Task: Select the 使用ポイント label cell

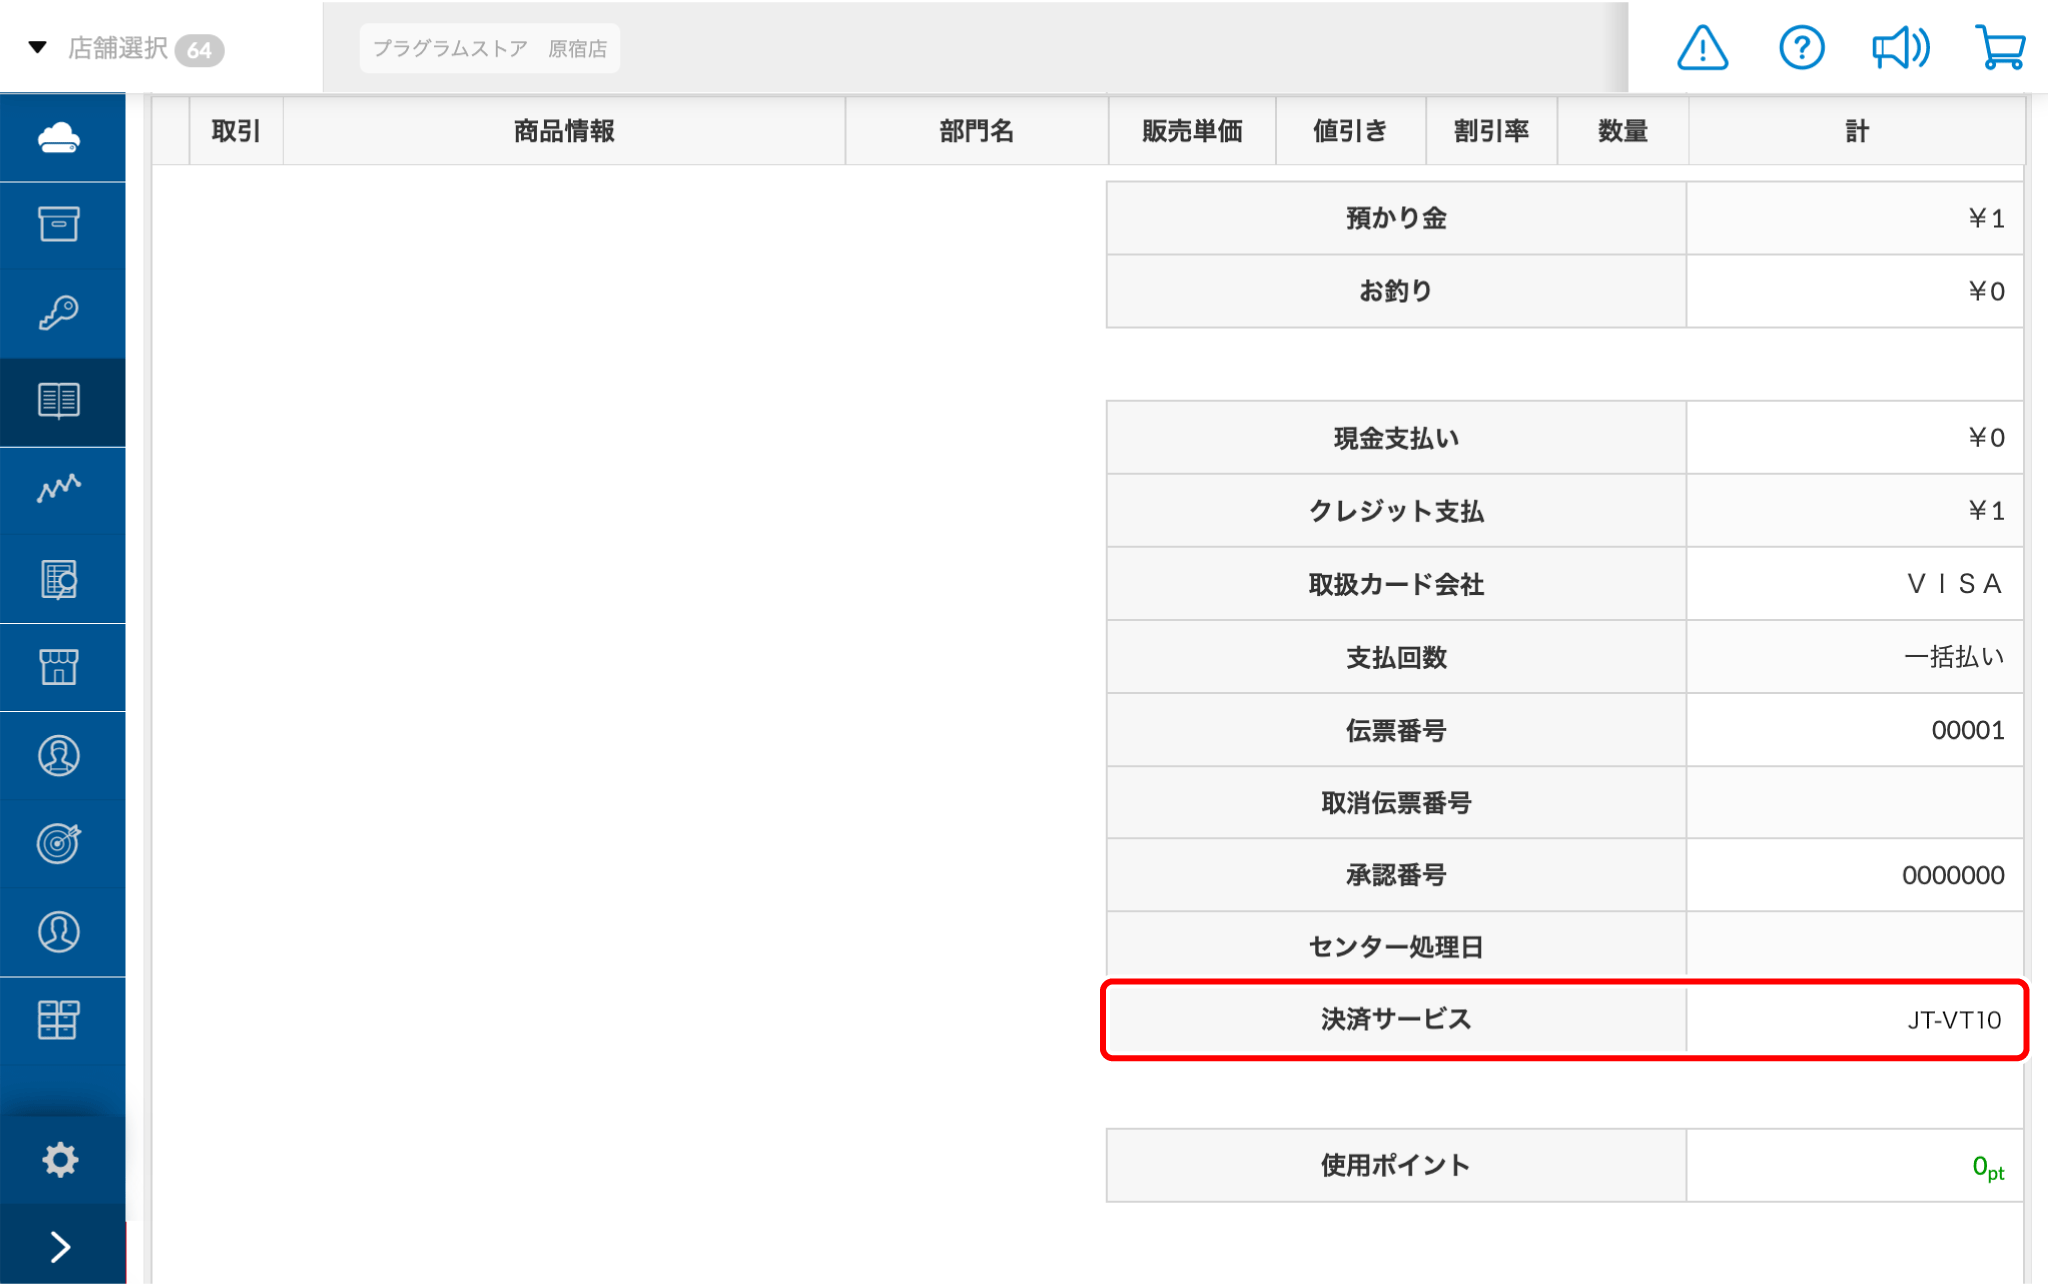Action: [1396, 1165]
